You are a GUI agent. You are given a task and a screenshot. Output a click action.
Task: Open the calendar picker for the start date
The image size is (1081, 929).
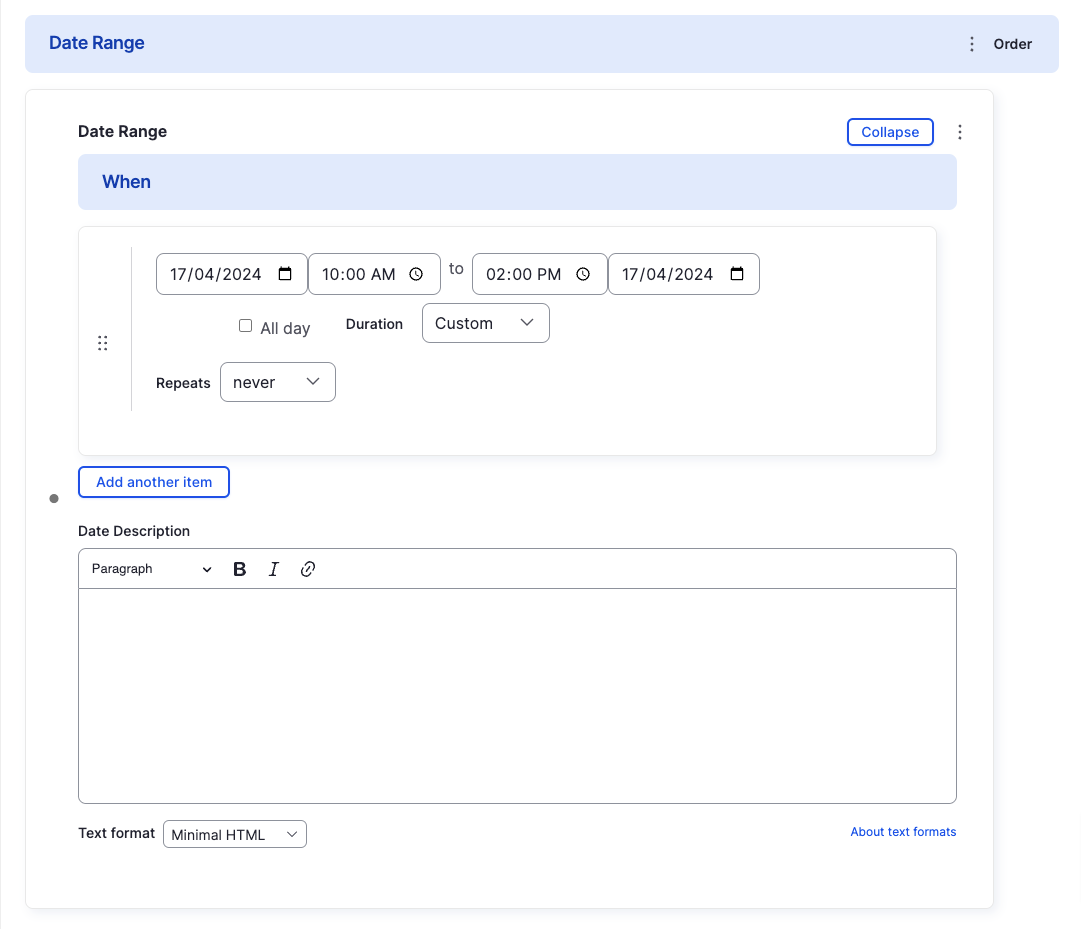tap(287, 273)
